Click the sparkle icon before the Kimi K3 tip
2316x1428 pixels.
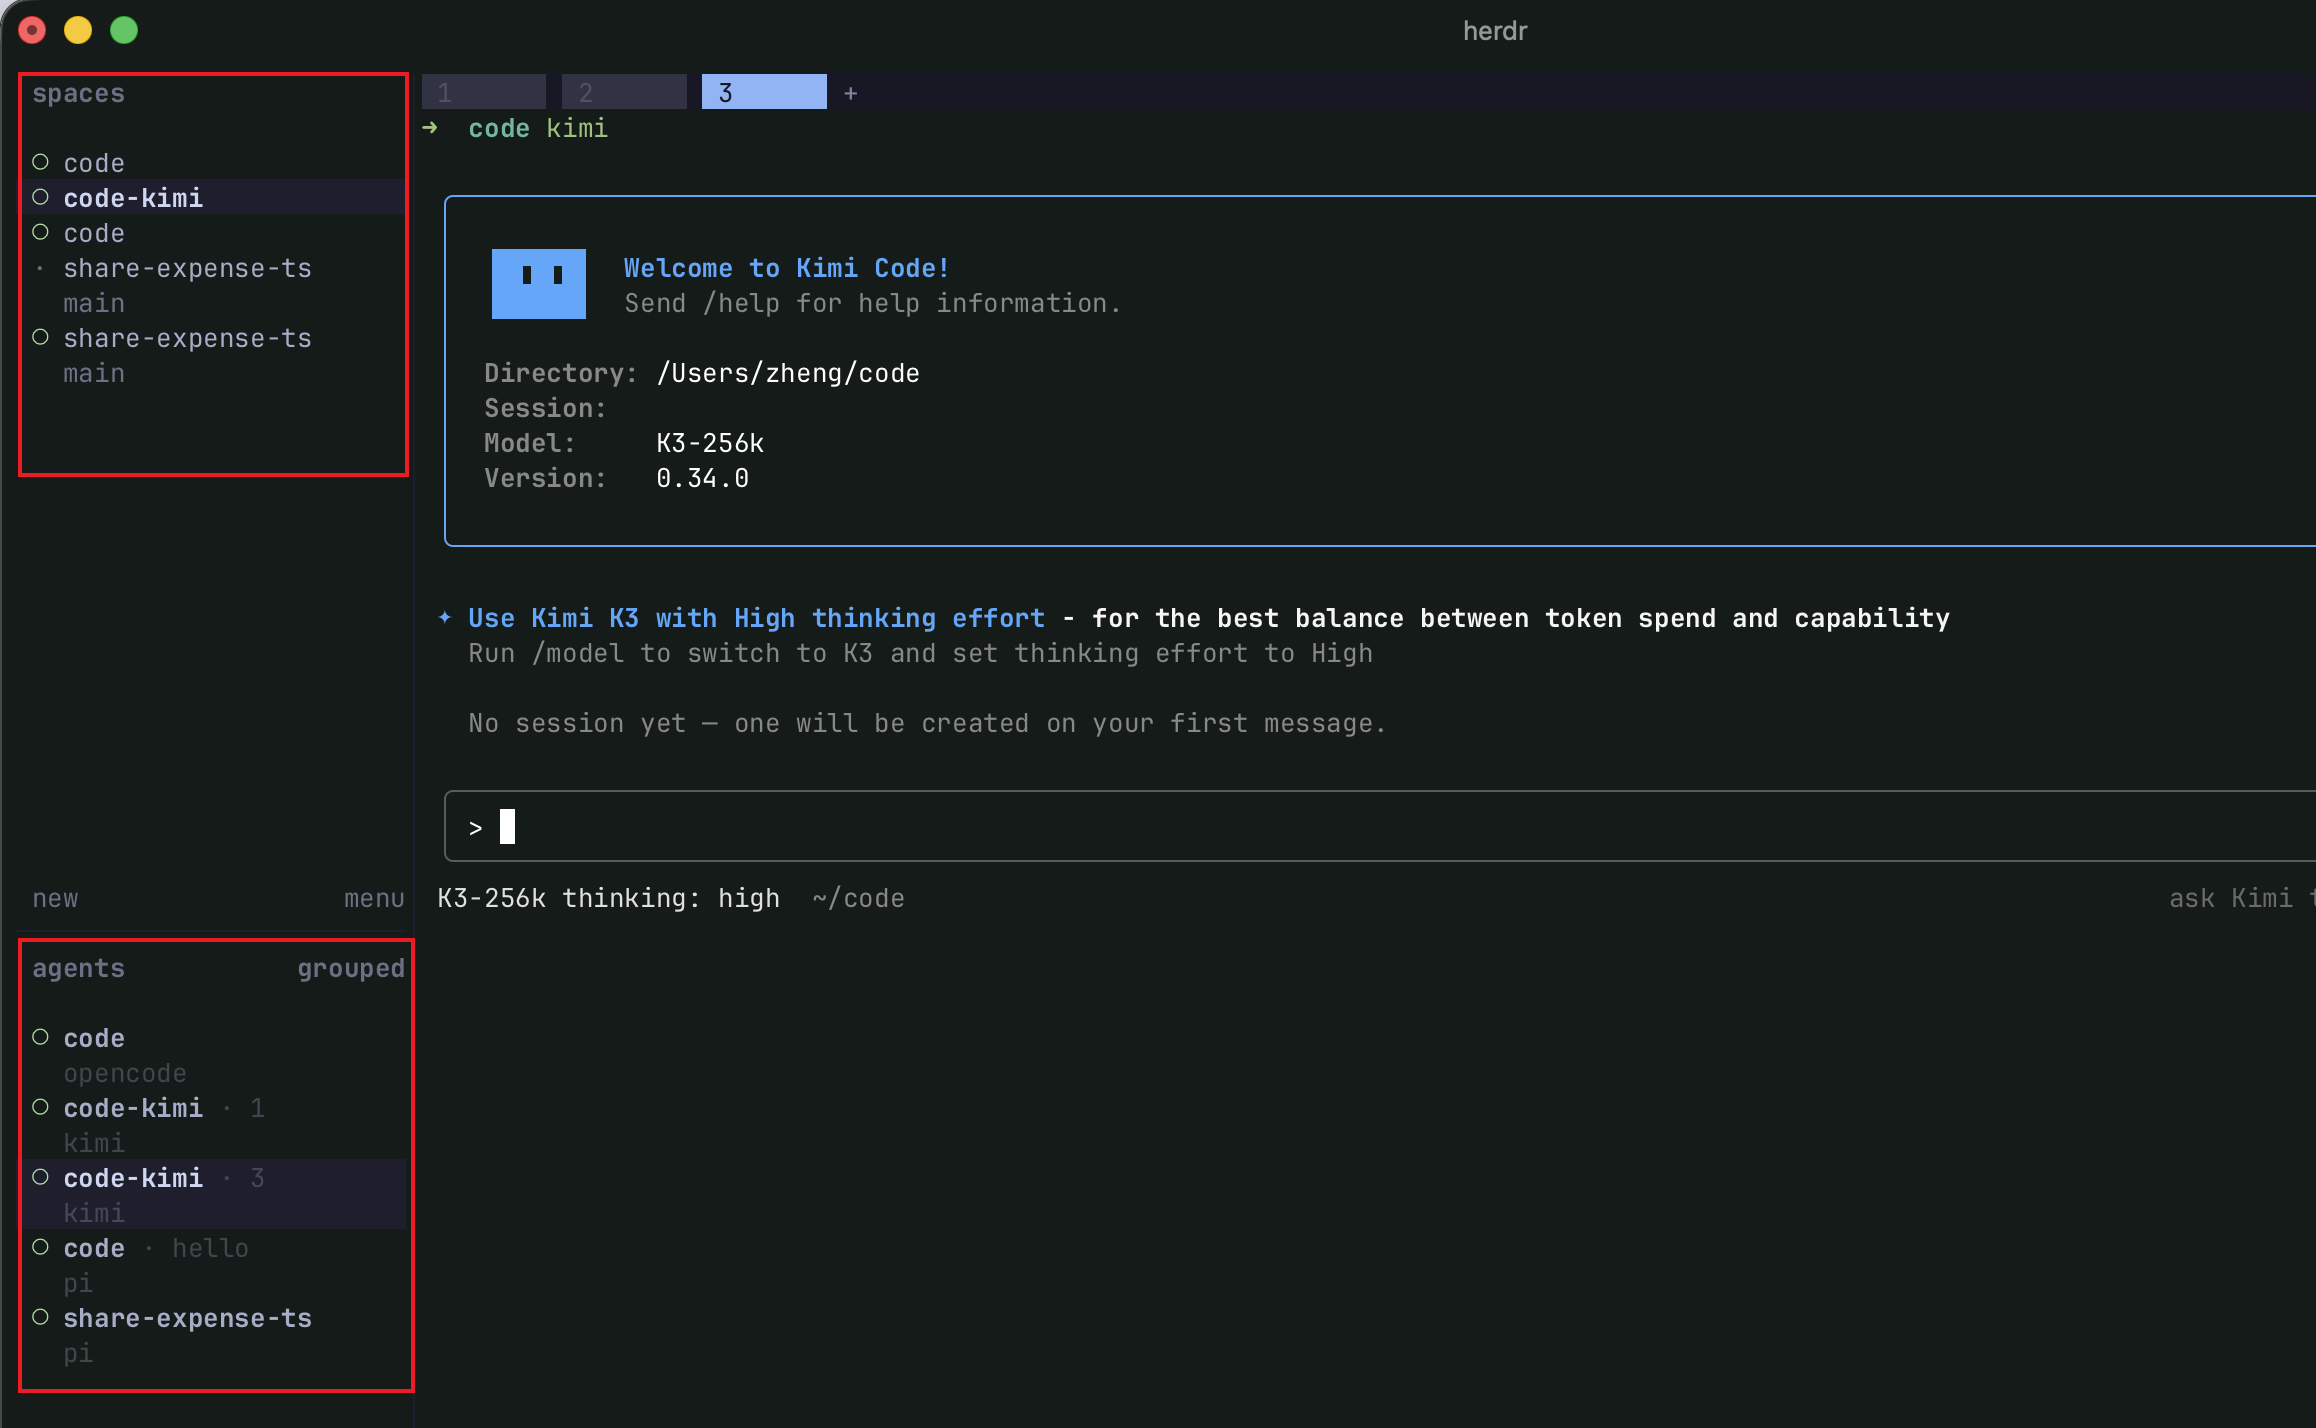click(445, 618)
